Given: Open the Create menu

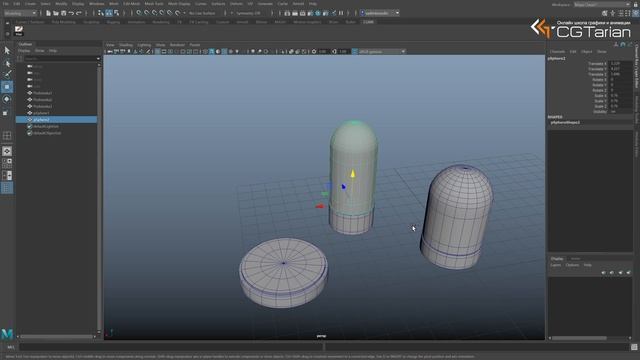Looking at the screenshot, I should click(30, 4).
